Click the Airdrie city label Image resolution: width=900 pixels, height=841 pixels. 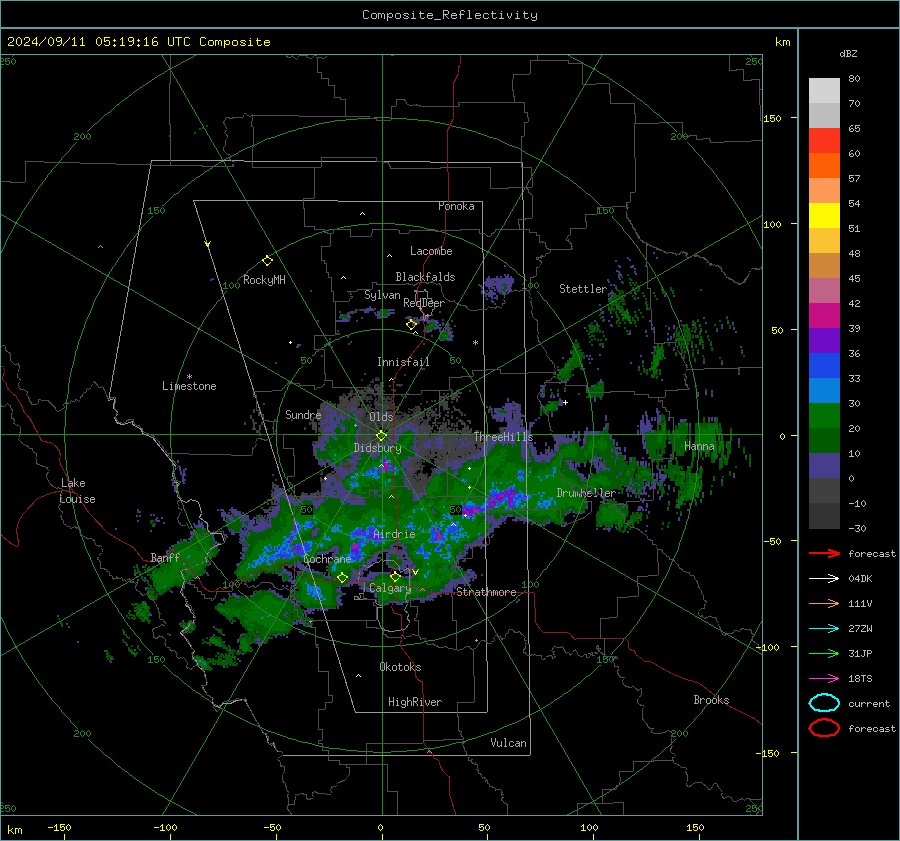coord(394,534)
